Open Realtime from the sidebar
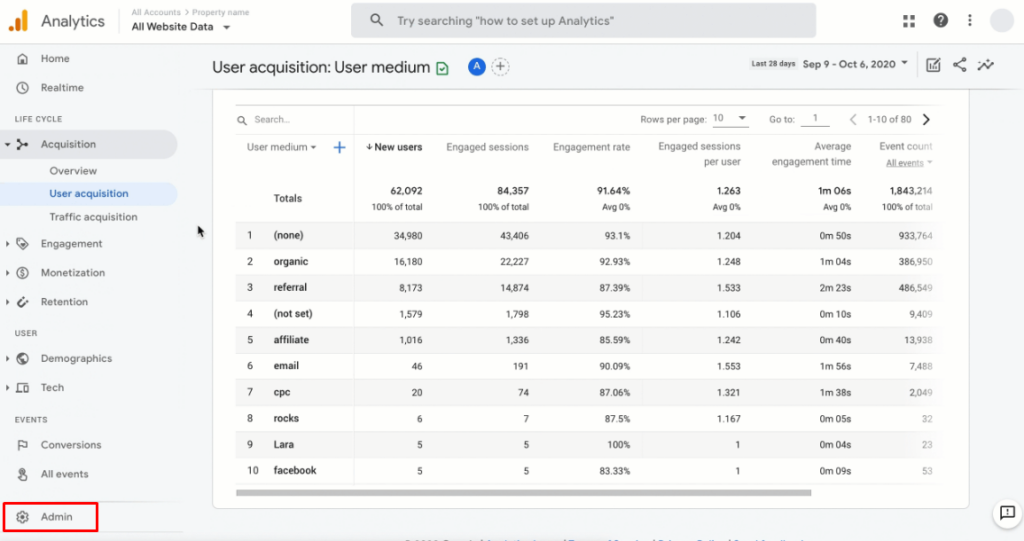The width and height of the screenshot is (1024, 541). pos(61,88)
